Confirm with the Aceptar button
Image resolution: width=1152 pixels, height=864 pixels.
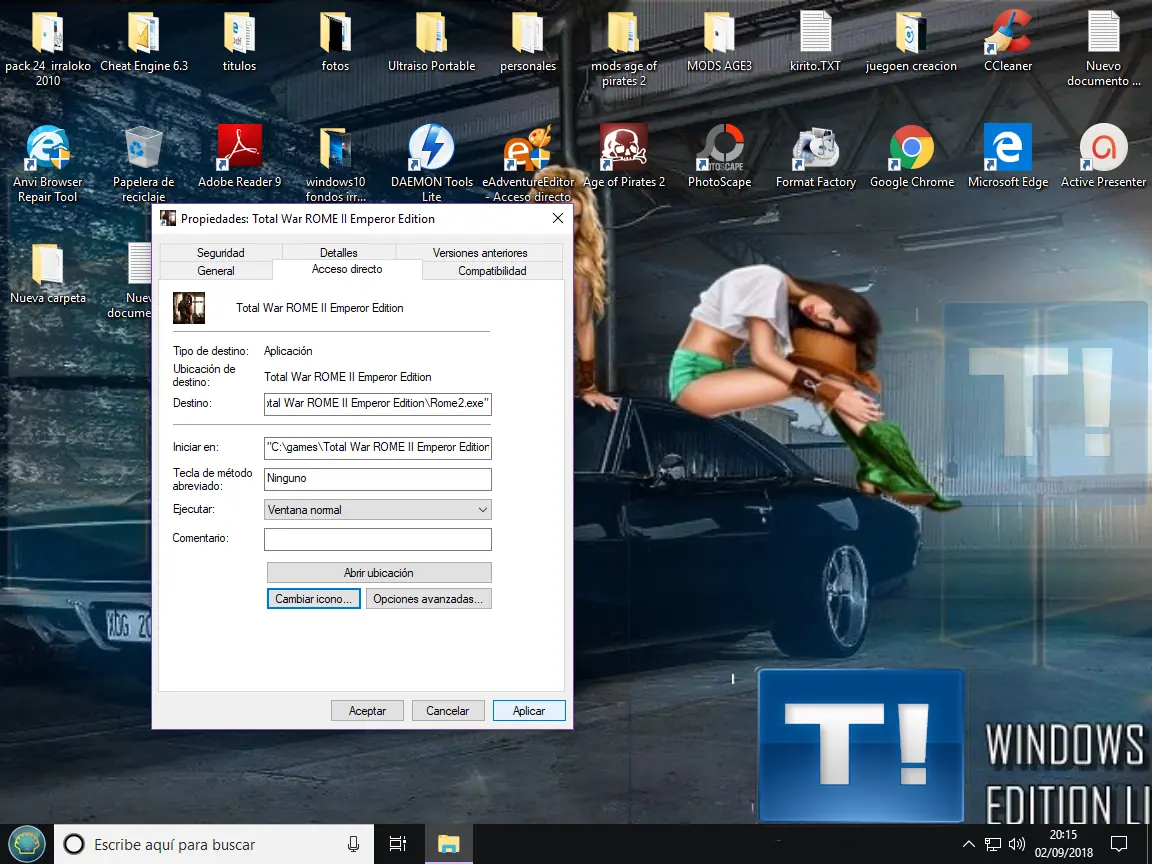pos(367,710)
